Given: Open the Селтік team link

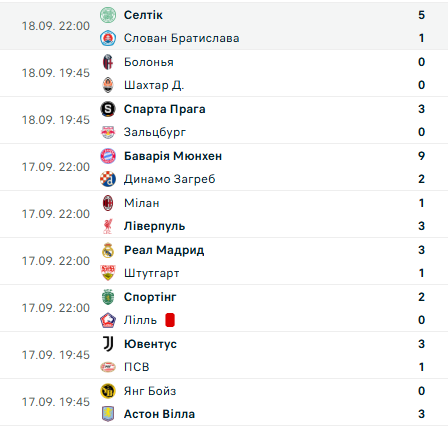Looking at the screenshot, I should [x=143, y=15].
